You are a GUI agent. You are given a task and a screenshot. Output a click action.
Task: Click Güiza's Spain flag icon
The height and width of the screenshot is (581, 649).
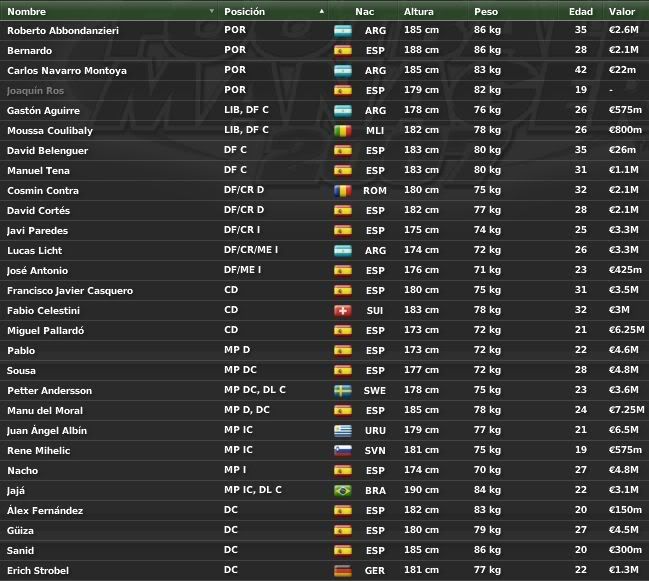[x=343, y=531]
